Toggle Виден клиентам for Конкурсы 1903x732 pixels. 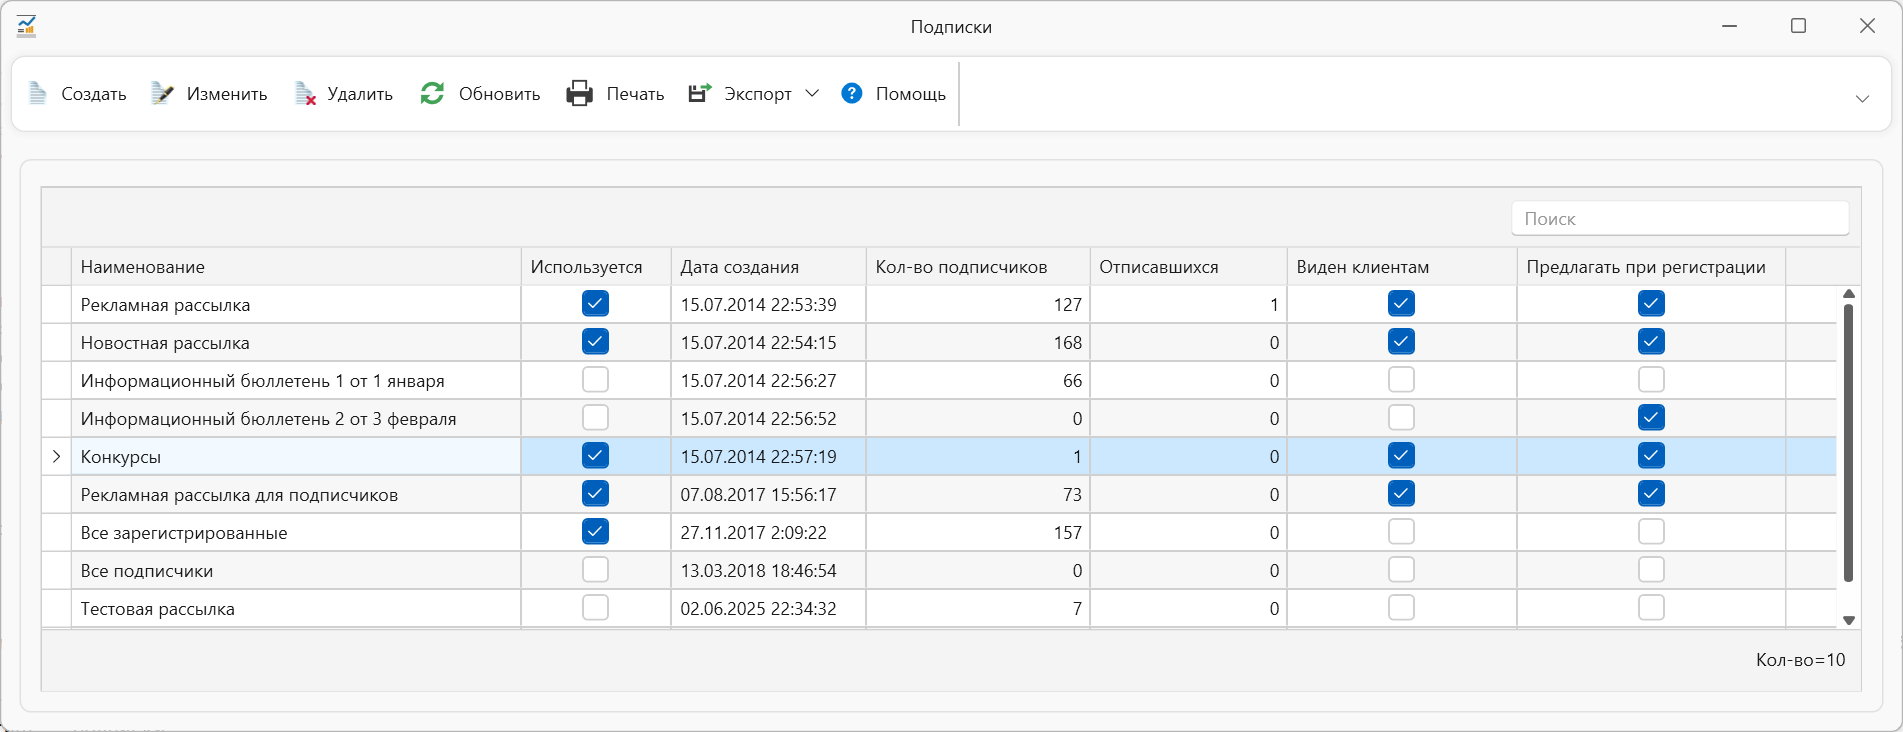[x=1401, y=455]
